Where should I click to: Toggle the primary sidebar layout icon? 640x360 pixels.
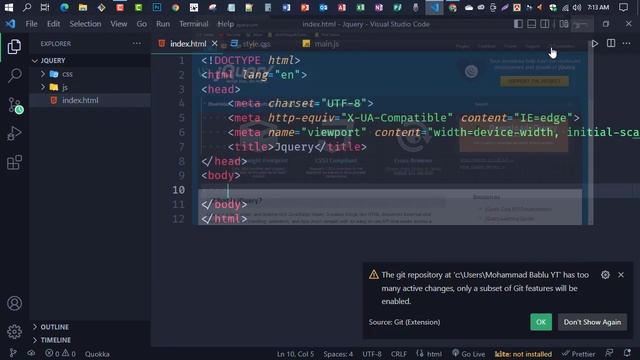pos(518,24)
